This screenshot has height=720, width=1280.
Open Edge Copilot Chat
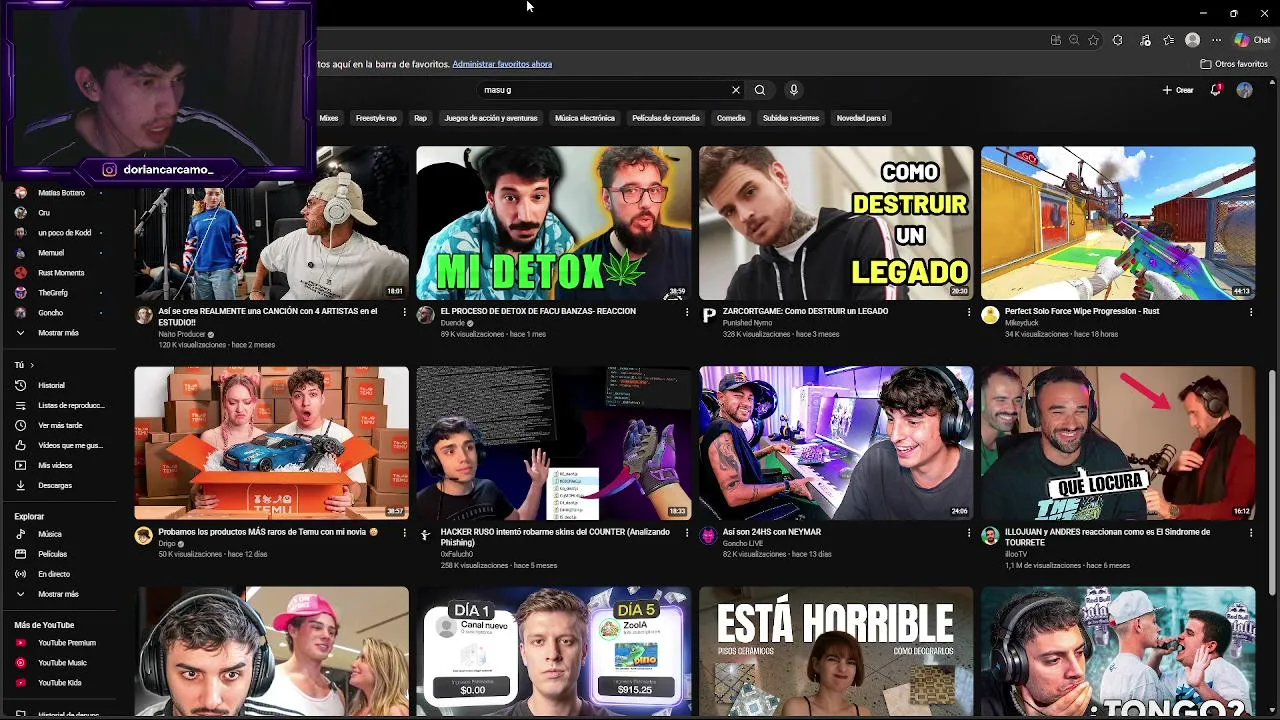coord(1251,40)
